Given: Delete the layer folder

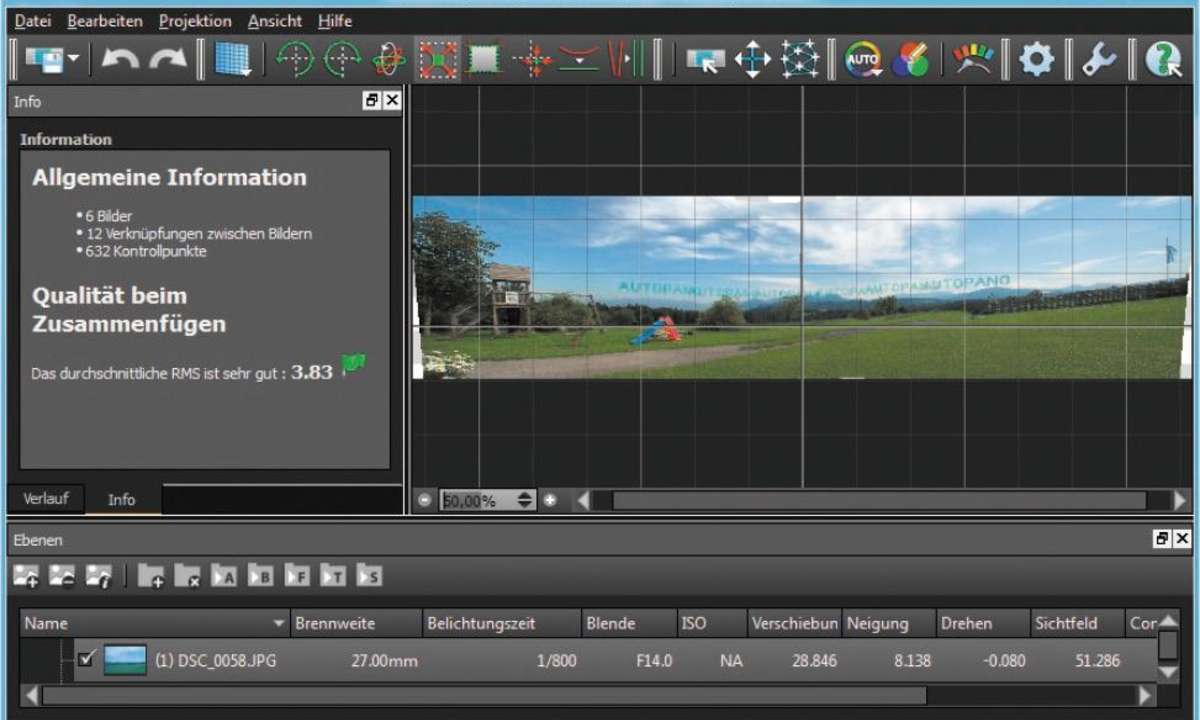Looking at the screenshot, I should [188, 575].
